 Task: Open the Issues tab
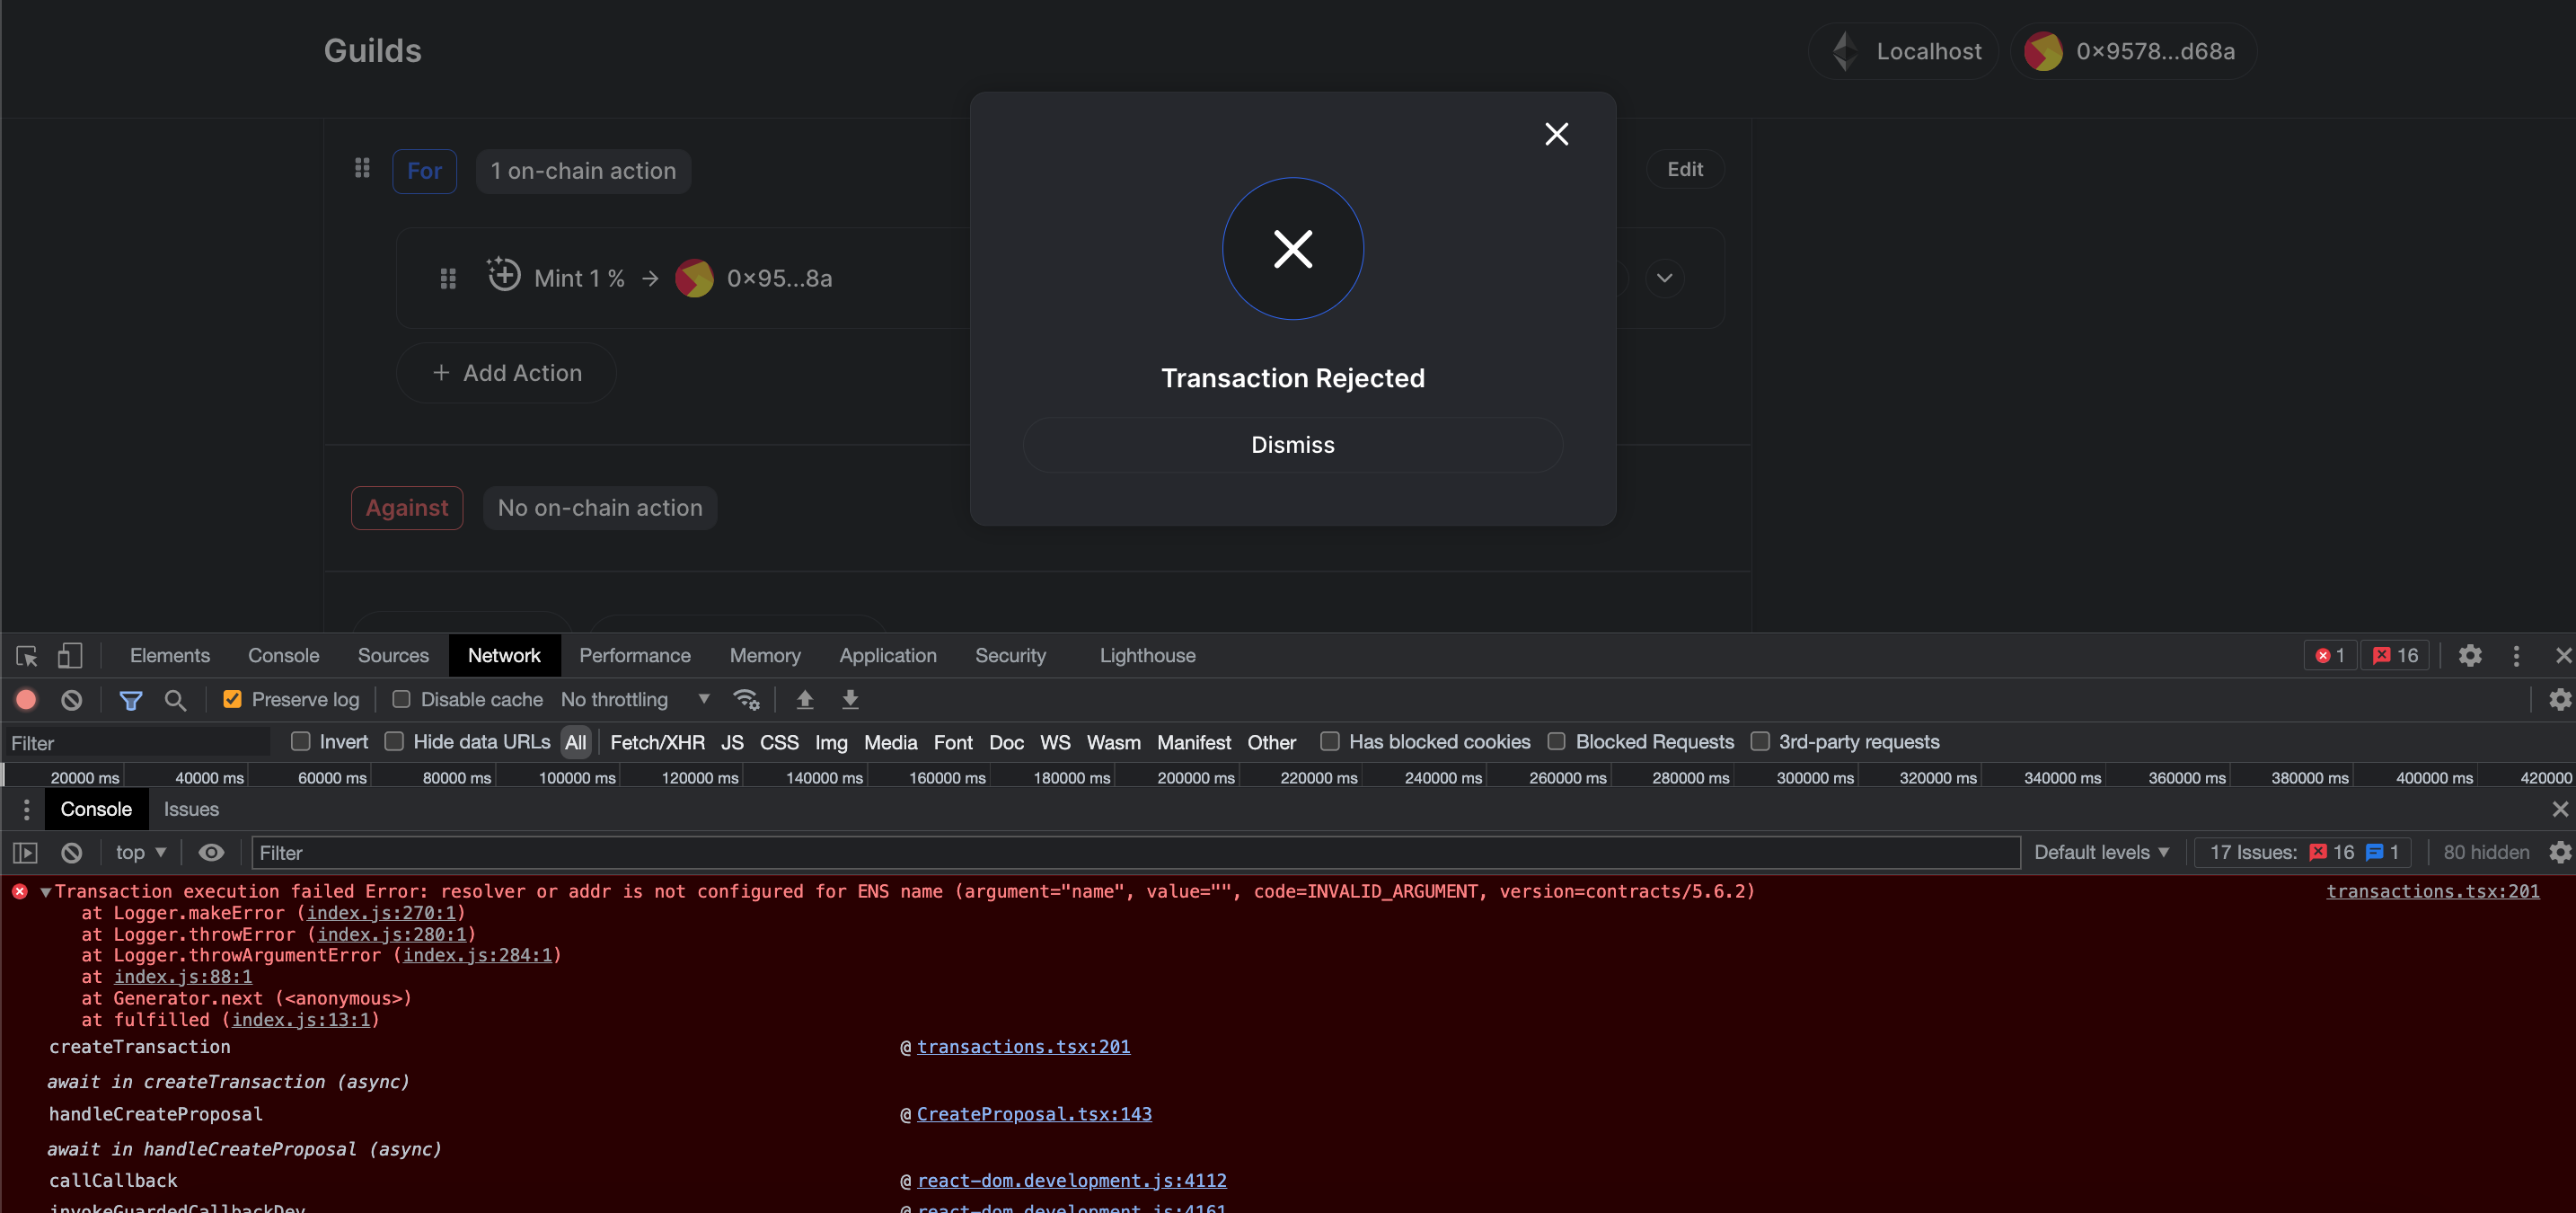click(x=191, y=809)
